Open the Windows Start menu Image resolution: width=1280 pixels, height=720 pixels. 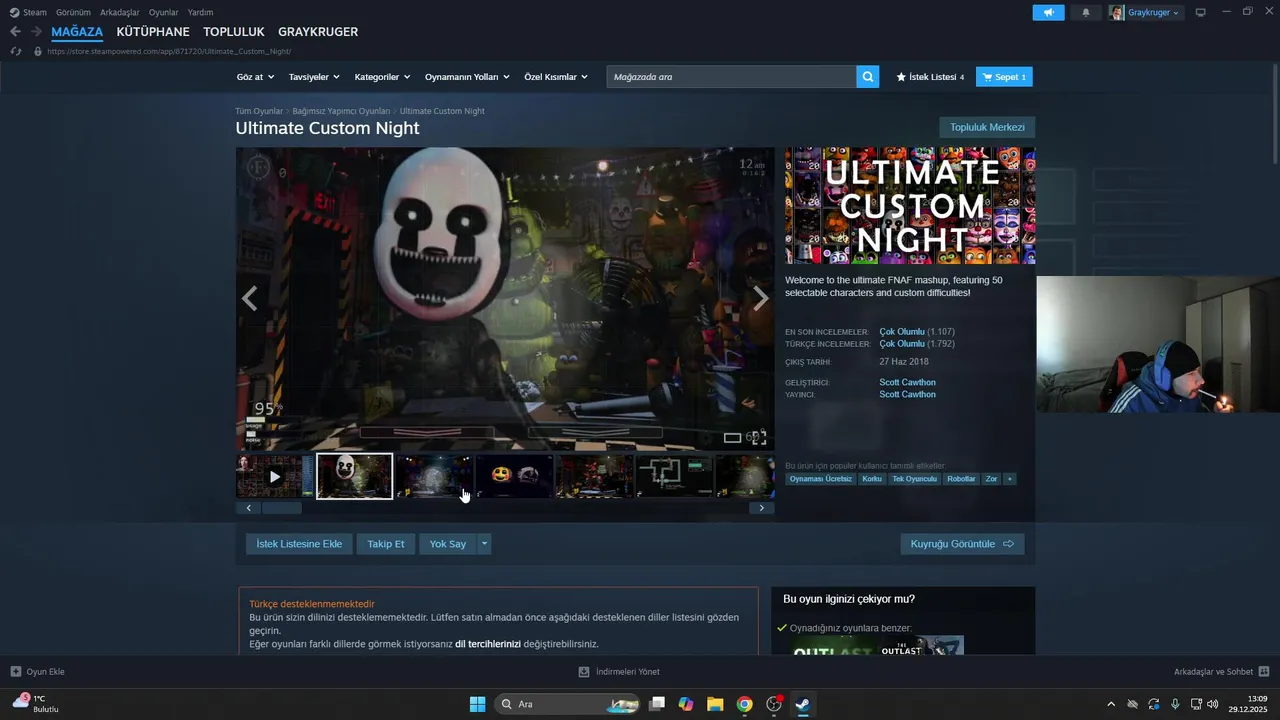click(x=477, y=704)
